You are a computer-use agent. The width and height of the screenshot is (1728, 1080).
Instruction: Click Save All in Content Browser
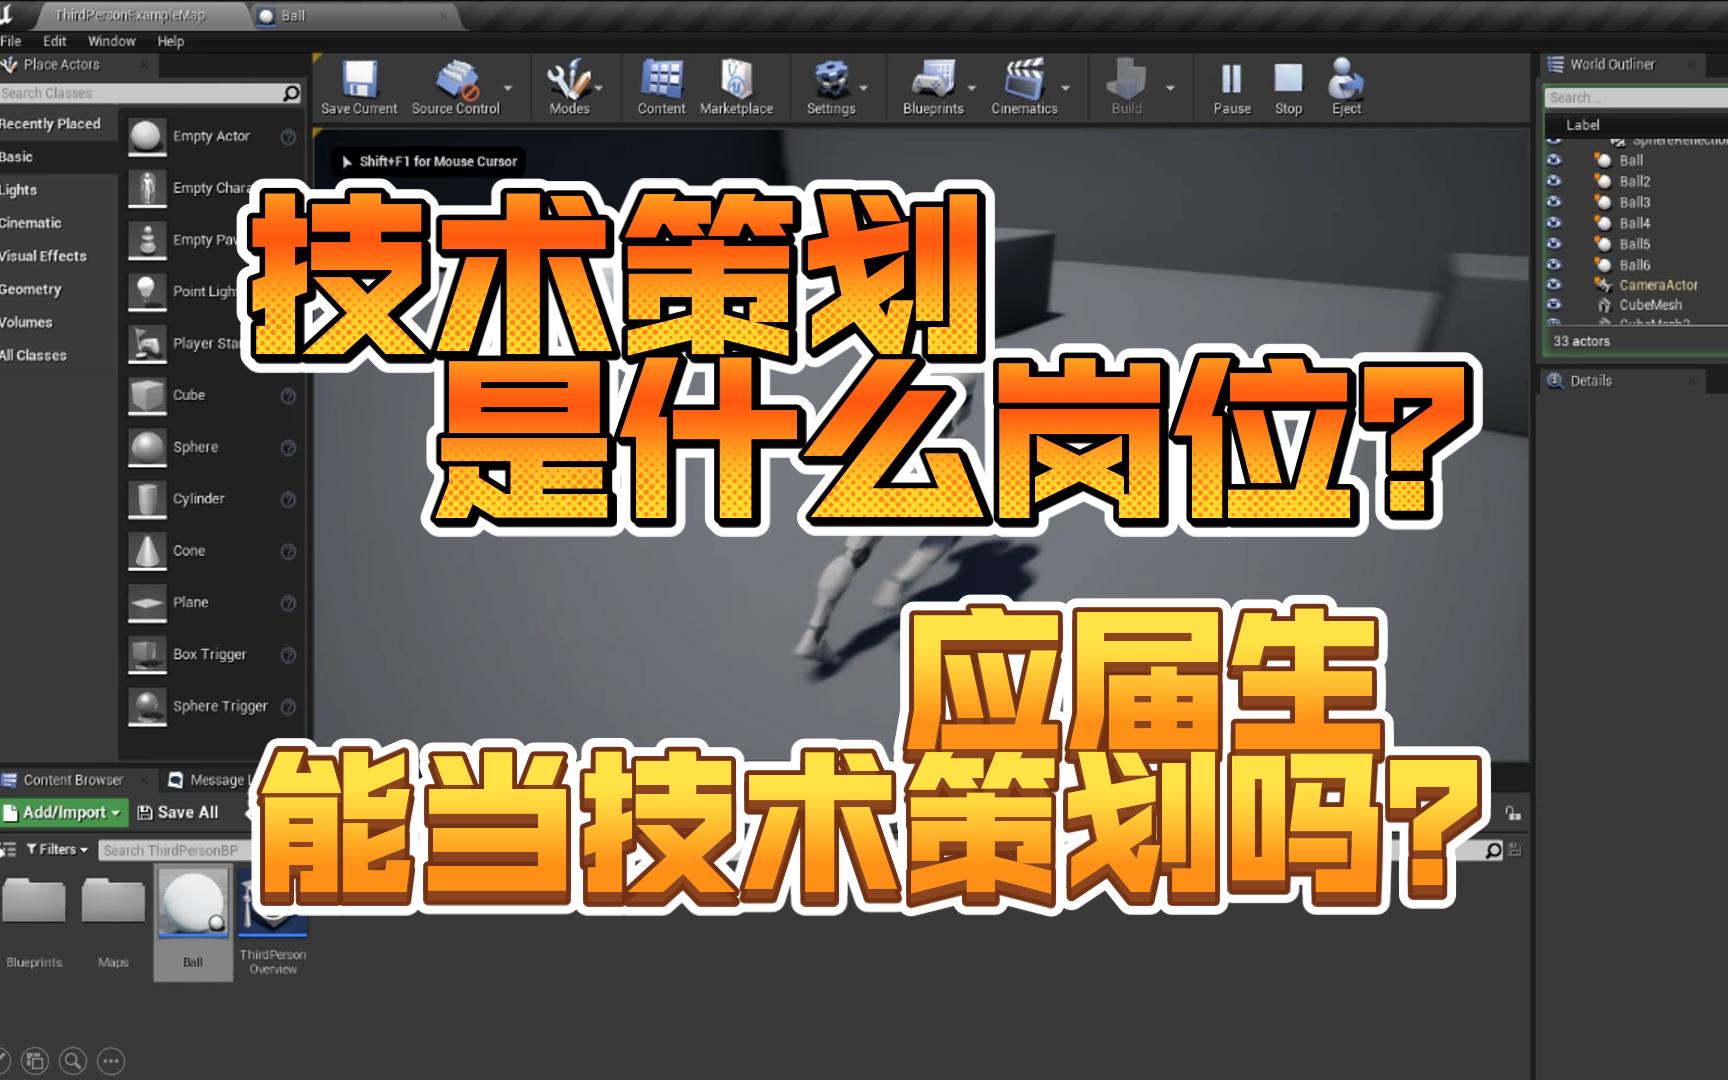178,813
